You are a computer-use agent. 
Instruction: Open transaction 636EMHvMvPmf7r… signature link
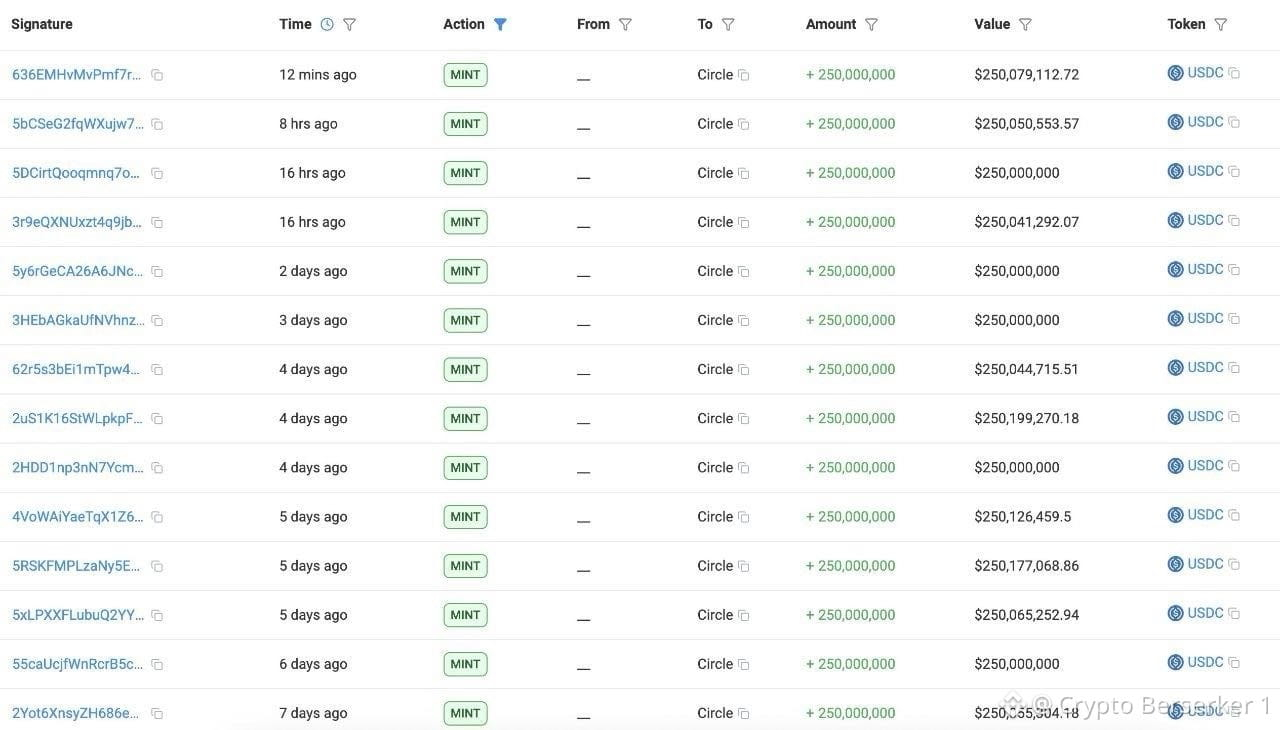[77, 75]
